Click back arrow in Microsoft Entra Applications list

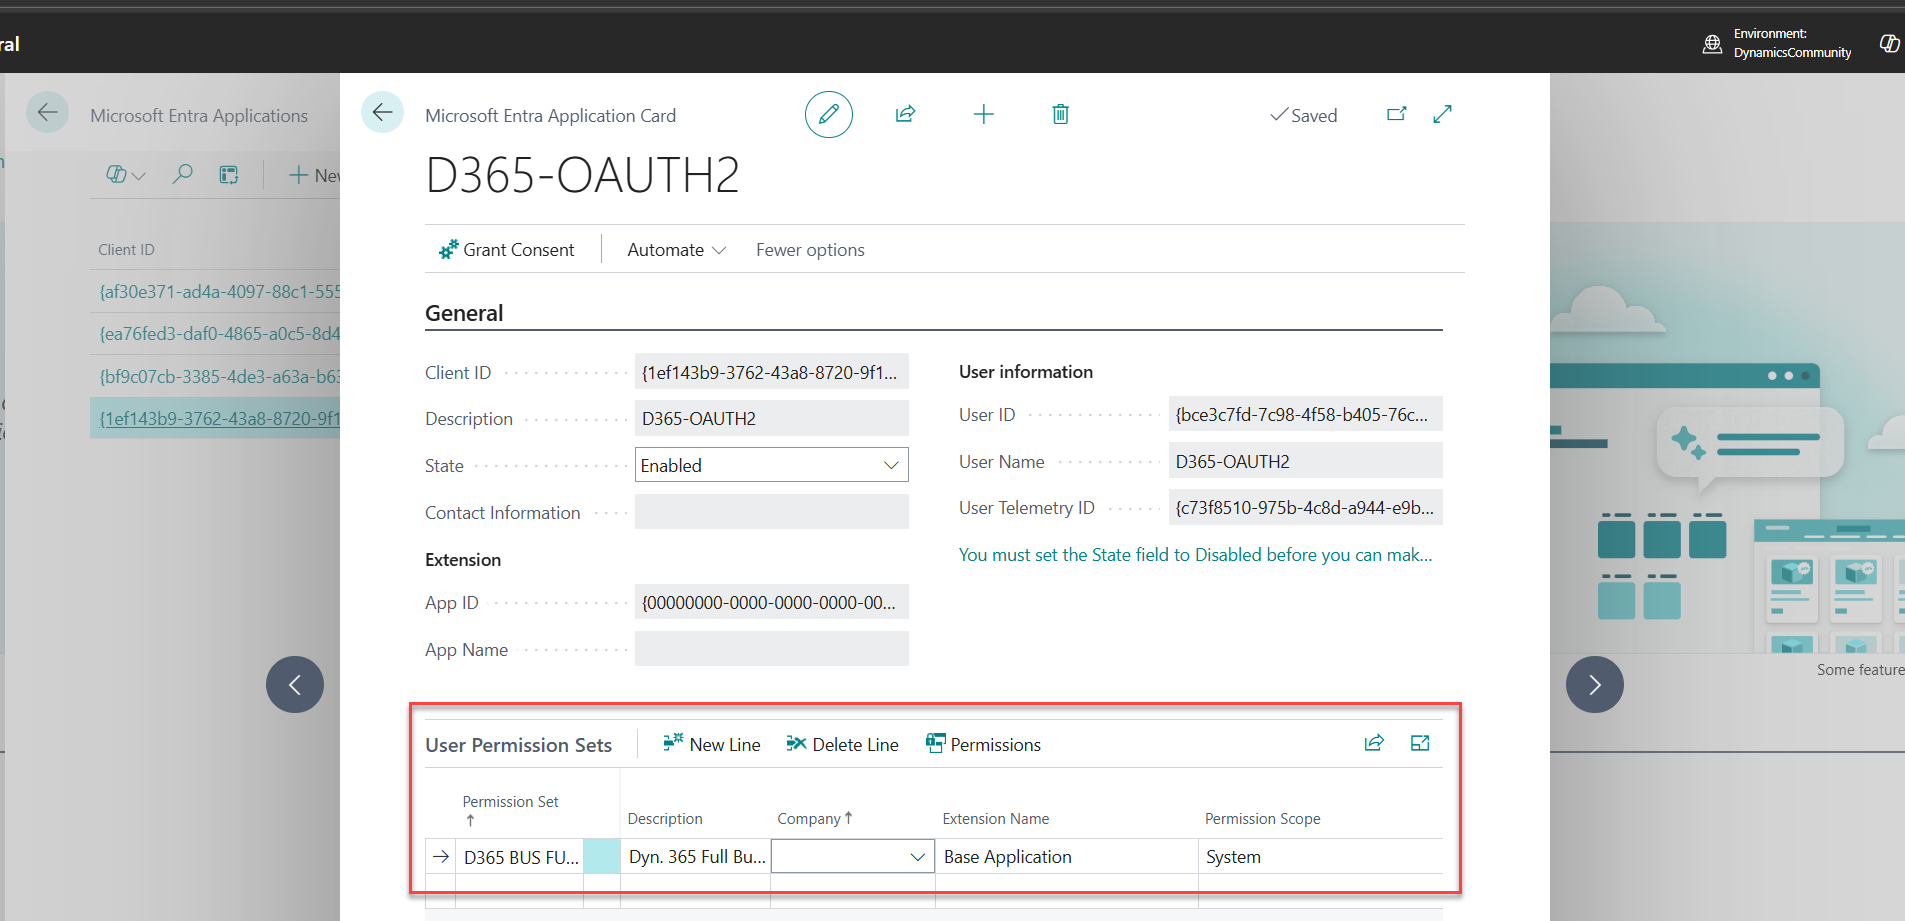coord(47,113)
